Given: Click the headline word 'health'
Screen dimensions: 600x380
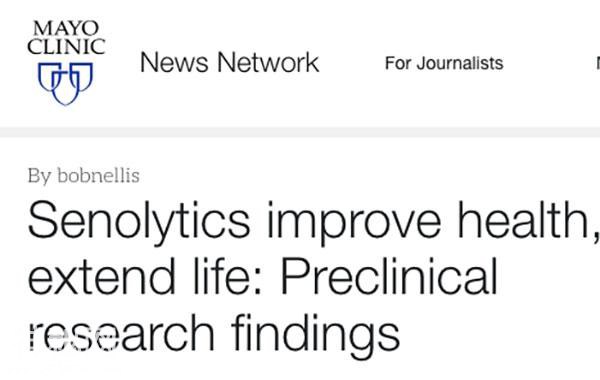Looking at the screenshot, I should point(523,220).
